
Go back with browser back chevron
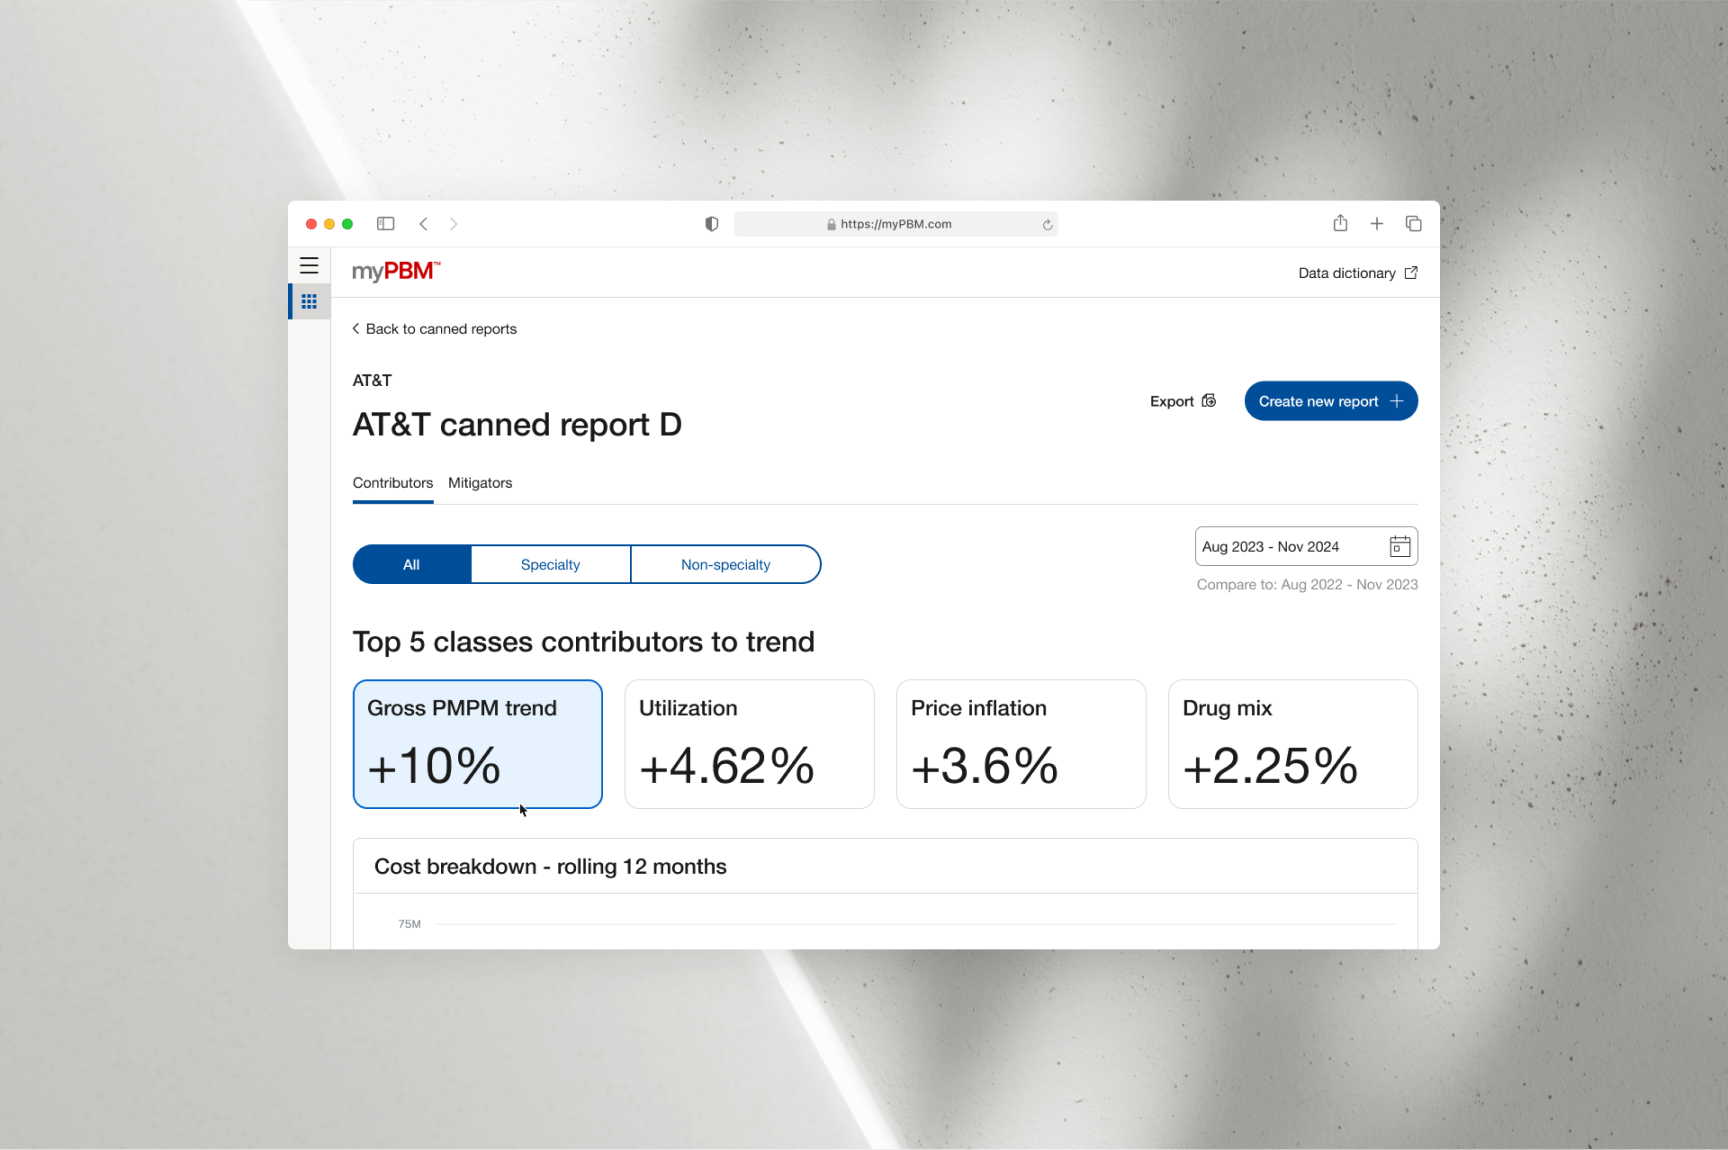424,224
